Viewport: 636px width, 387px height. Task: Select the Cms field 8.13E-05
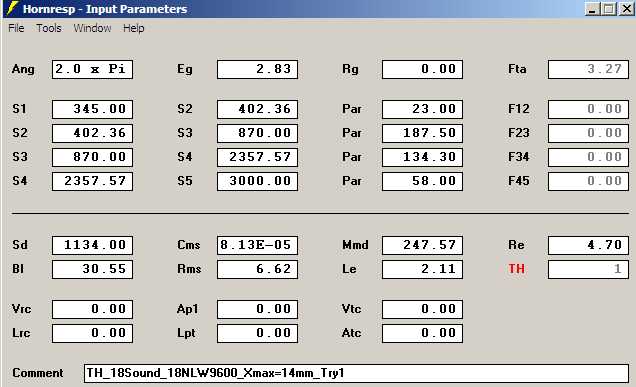(x=257, y=245)
